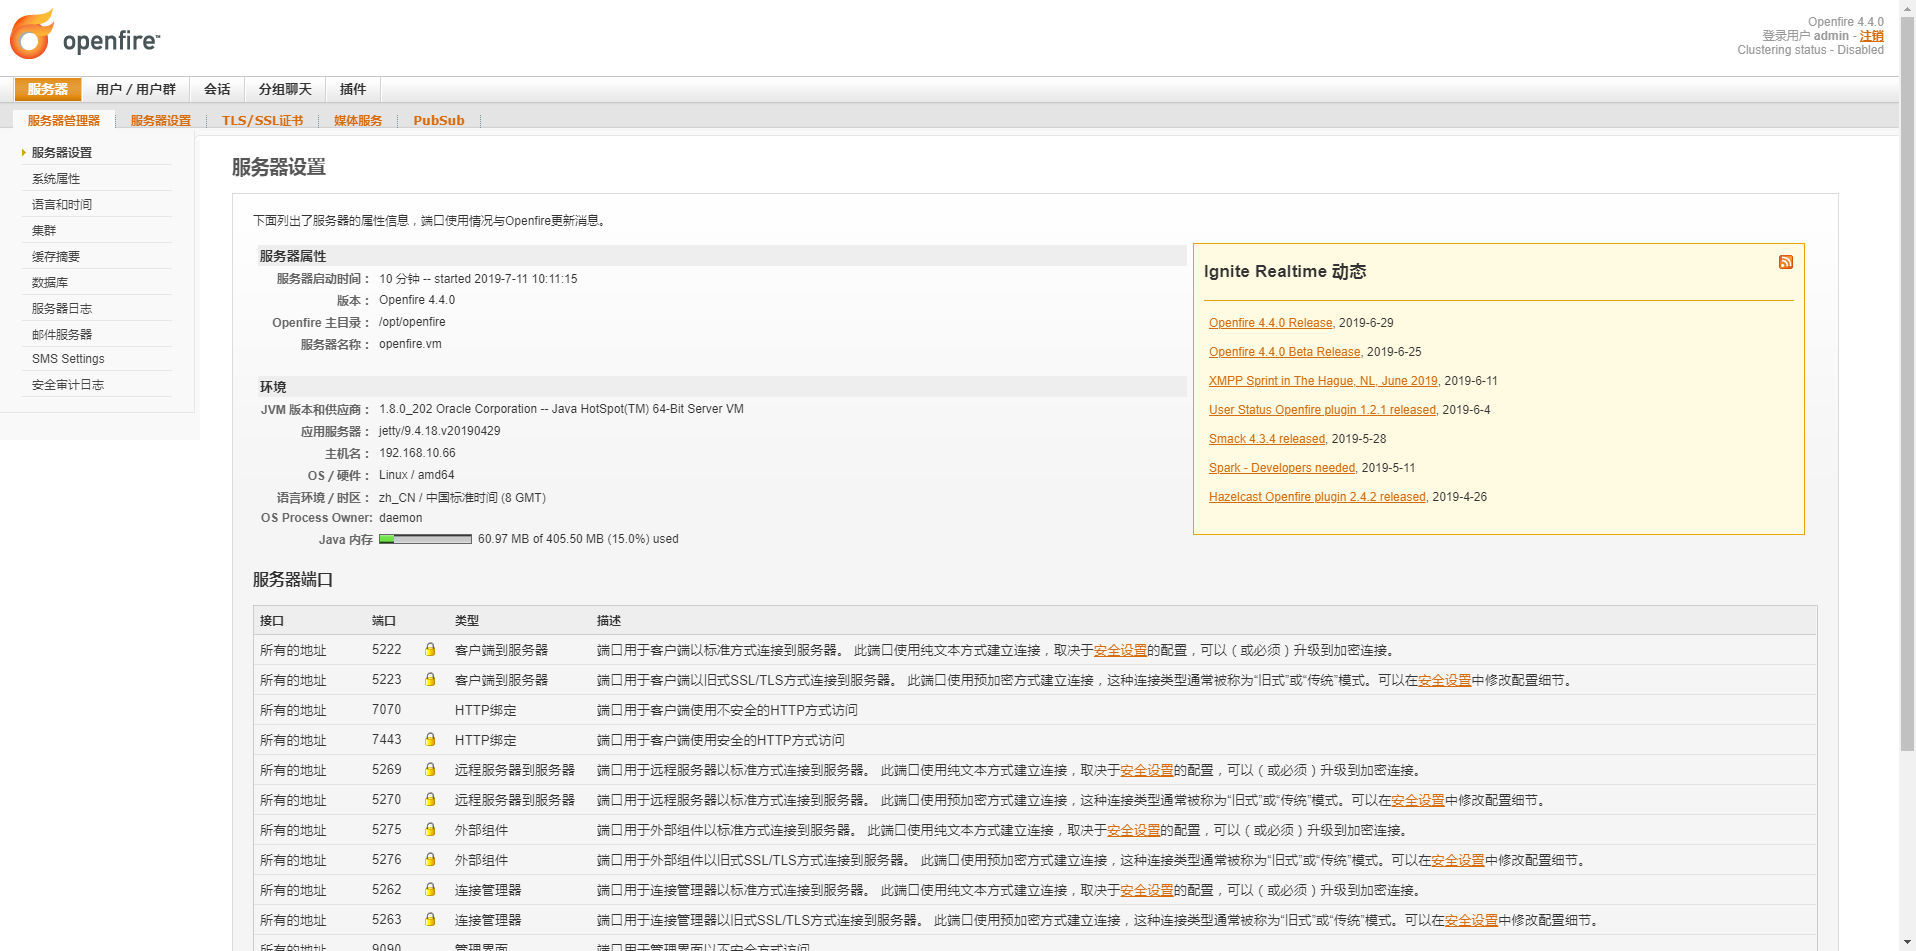
Task: Open the PubSub sub-tab
Action: tap(439, 120)
